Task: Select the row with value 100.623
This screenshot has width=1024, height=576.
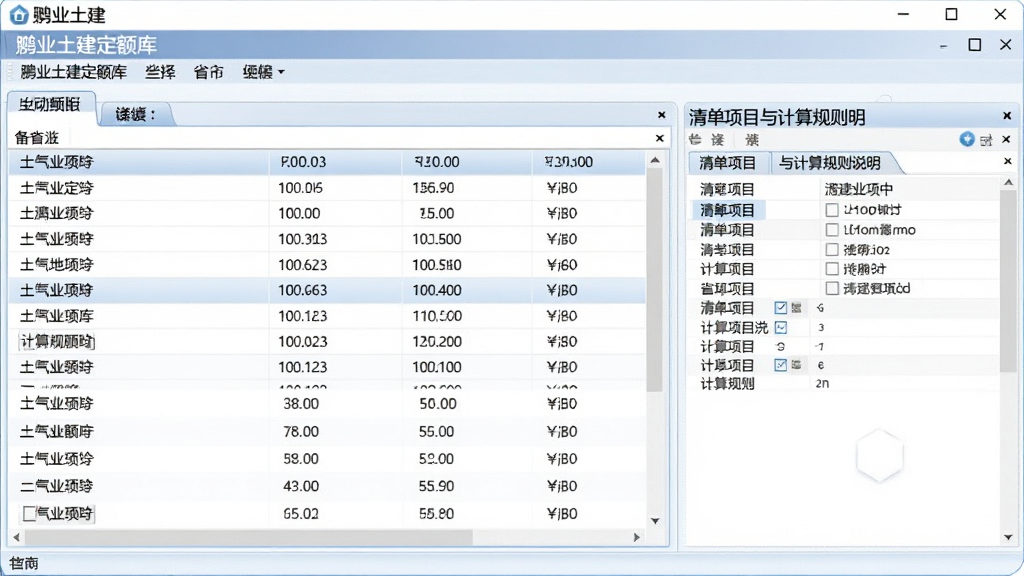Action: (x=327, y=264)
